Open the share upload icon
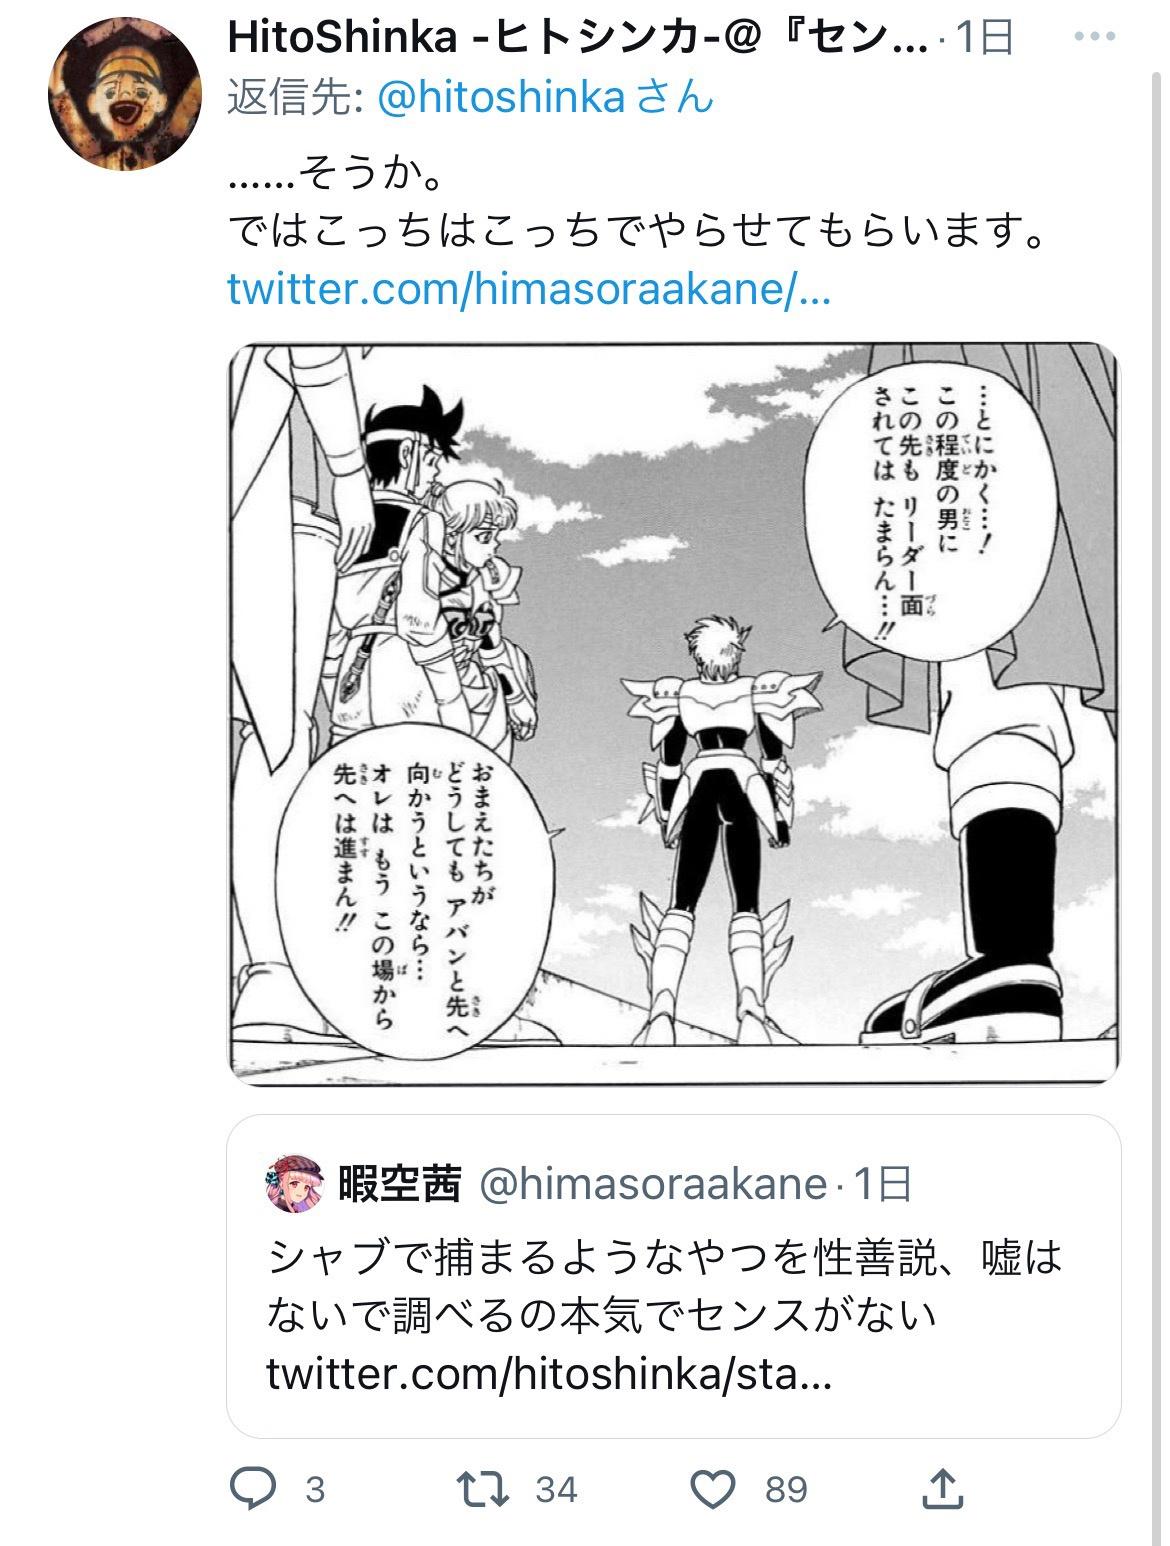The image size is (1170, 1546). tap(942, 1488)
